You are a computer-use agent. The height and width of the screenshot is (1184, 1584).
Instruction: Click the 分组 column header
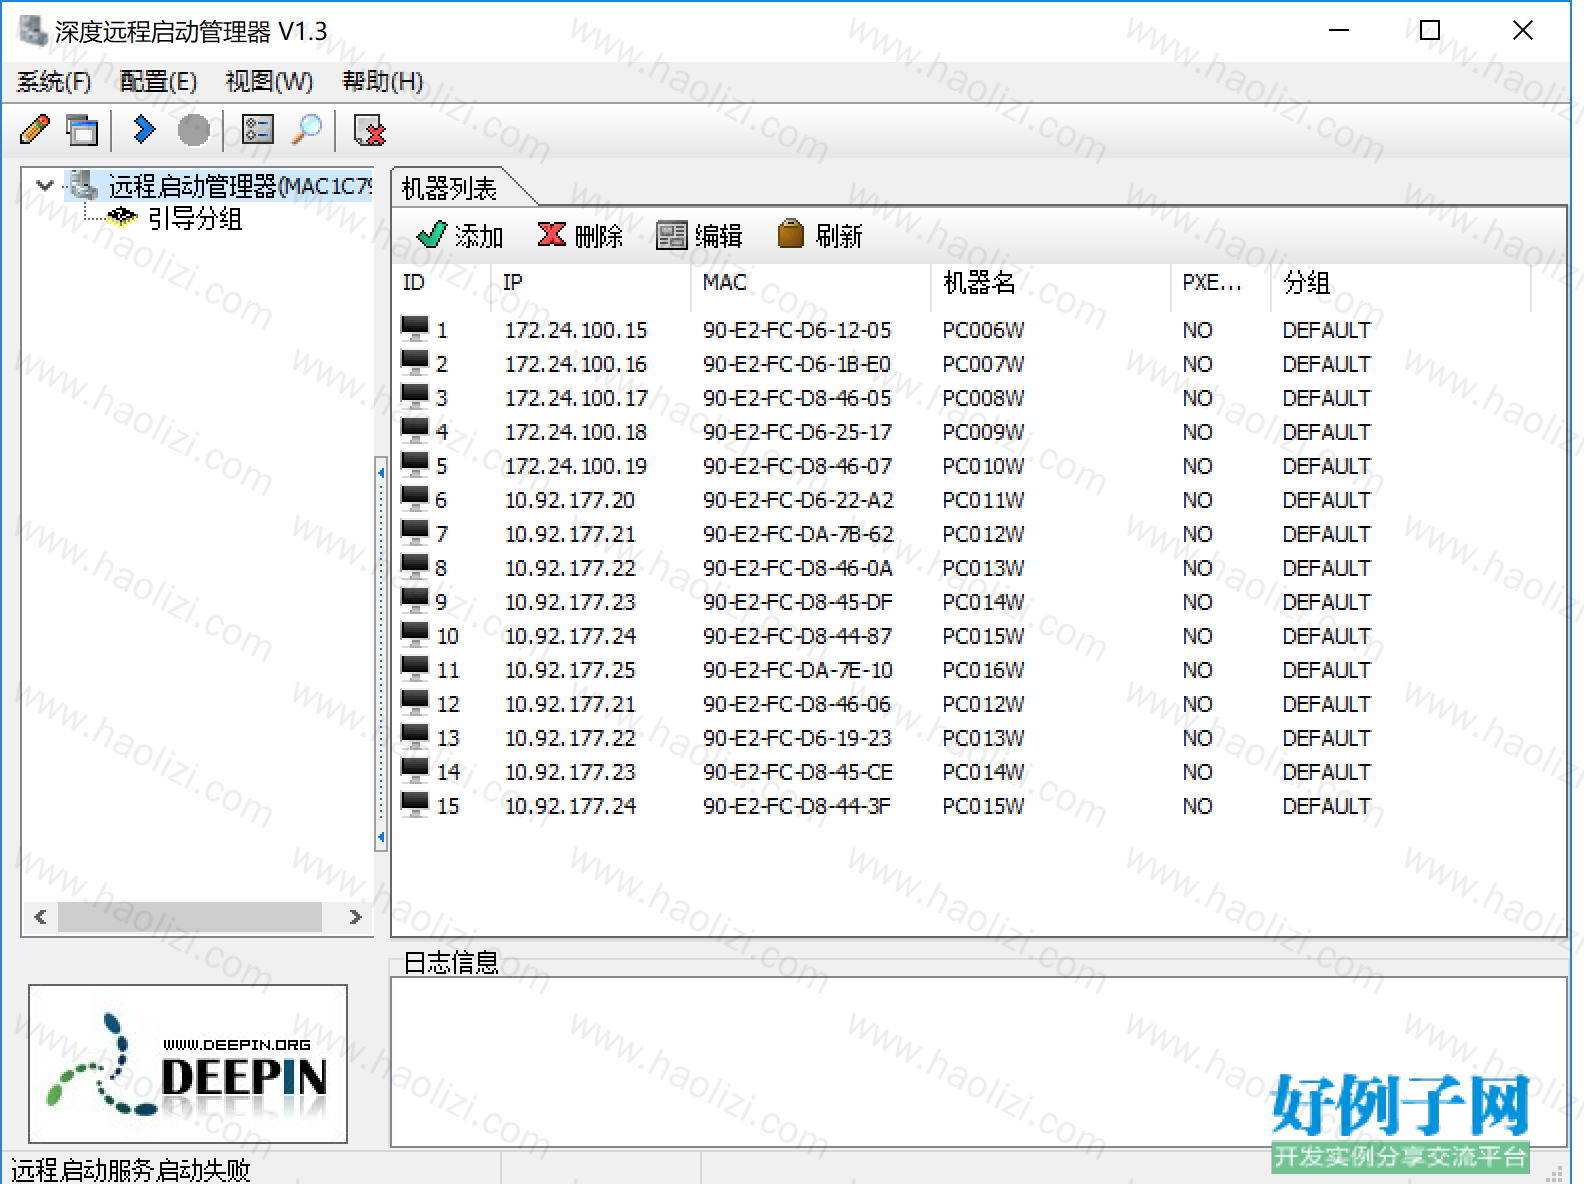pyautogui.click(x=1400, y=283)
